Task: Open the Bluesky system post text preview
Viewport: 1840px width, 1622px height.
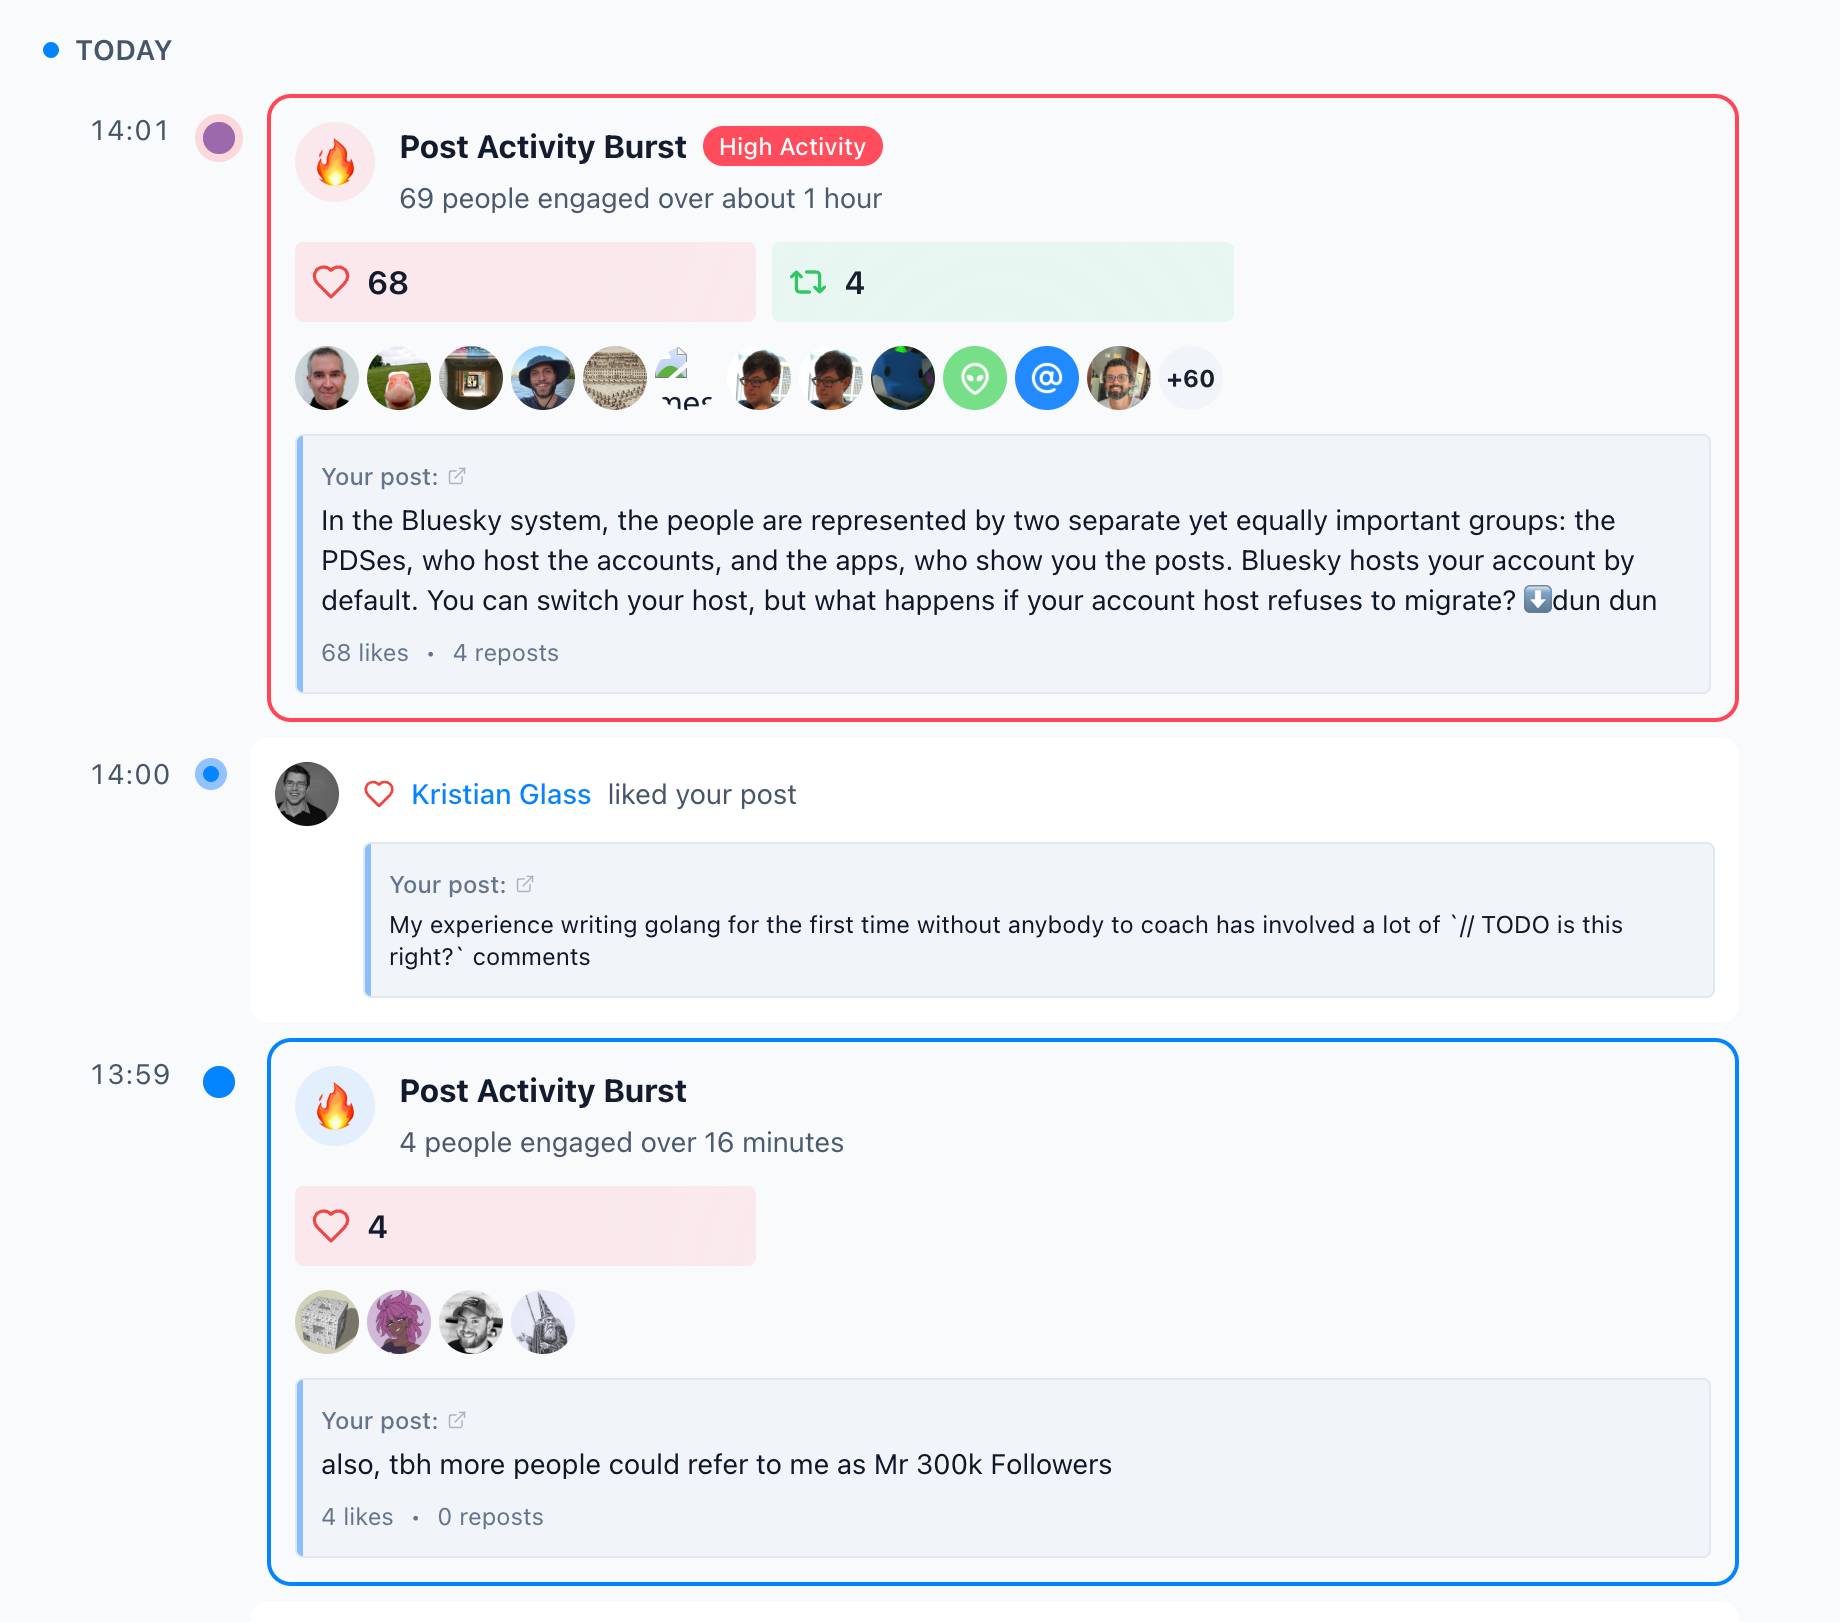Action: [x=988, y=560]
